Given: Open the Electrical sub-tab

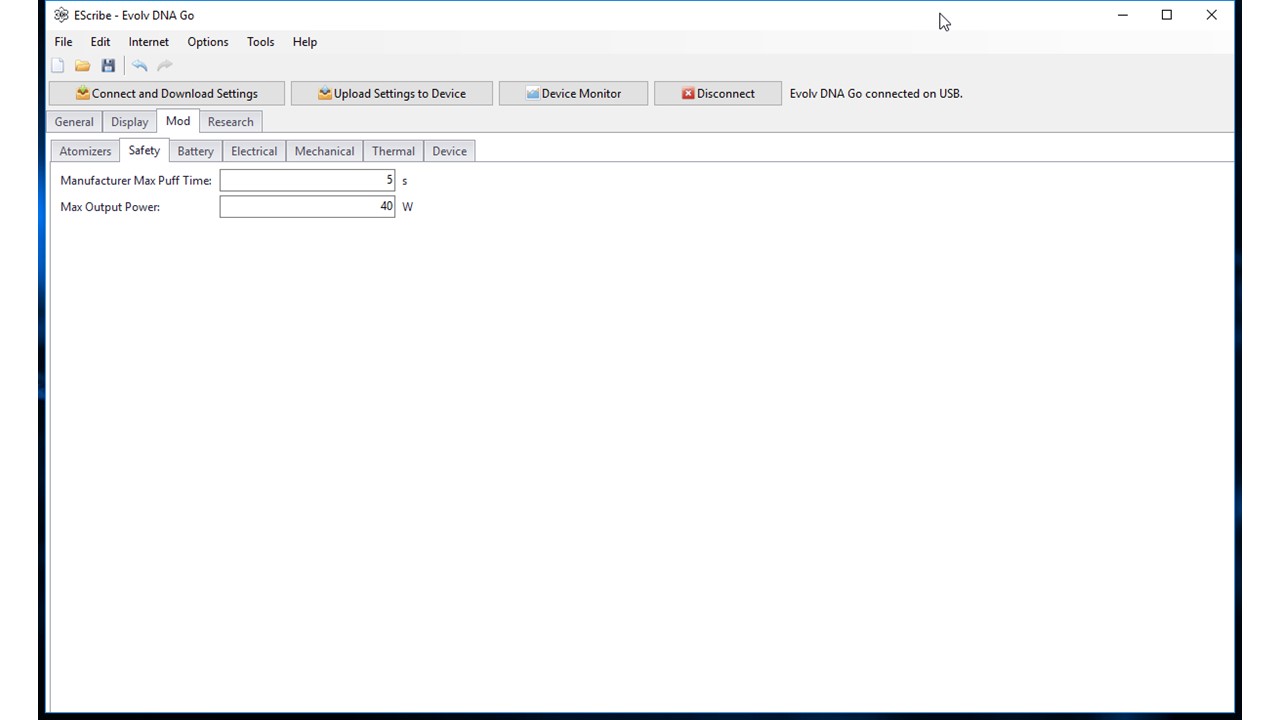Looking at the screenshot, I should tap(254, 151).
